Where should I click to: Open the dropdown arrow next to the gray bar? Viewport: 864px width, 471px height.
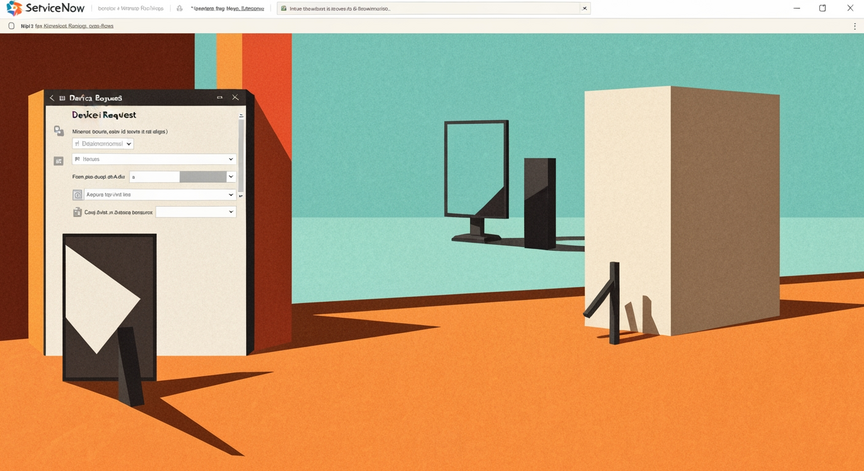231,176
